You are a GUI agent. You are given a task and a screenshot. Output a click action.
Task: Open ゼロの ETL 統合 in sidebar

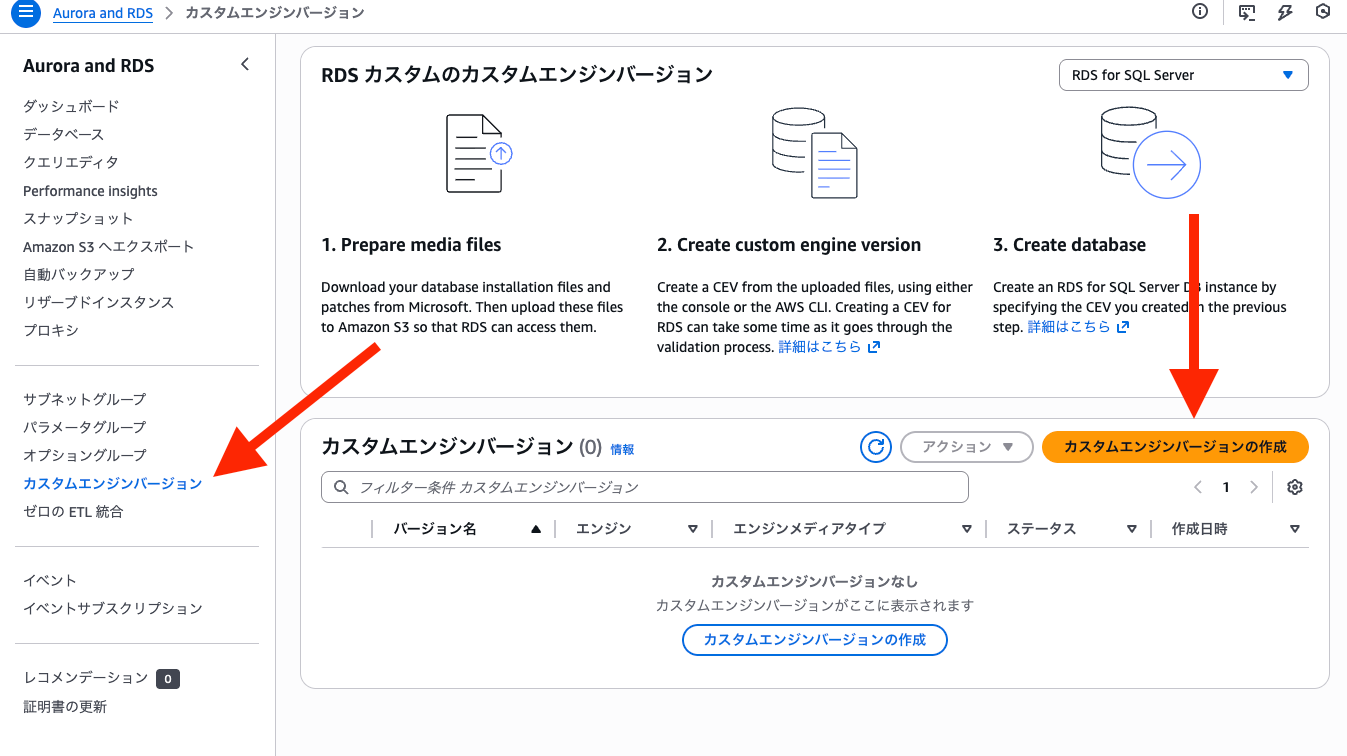pyautogui.click(x=74, y=512)
